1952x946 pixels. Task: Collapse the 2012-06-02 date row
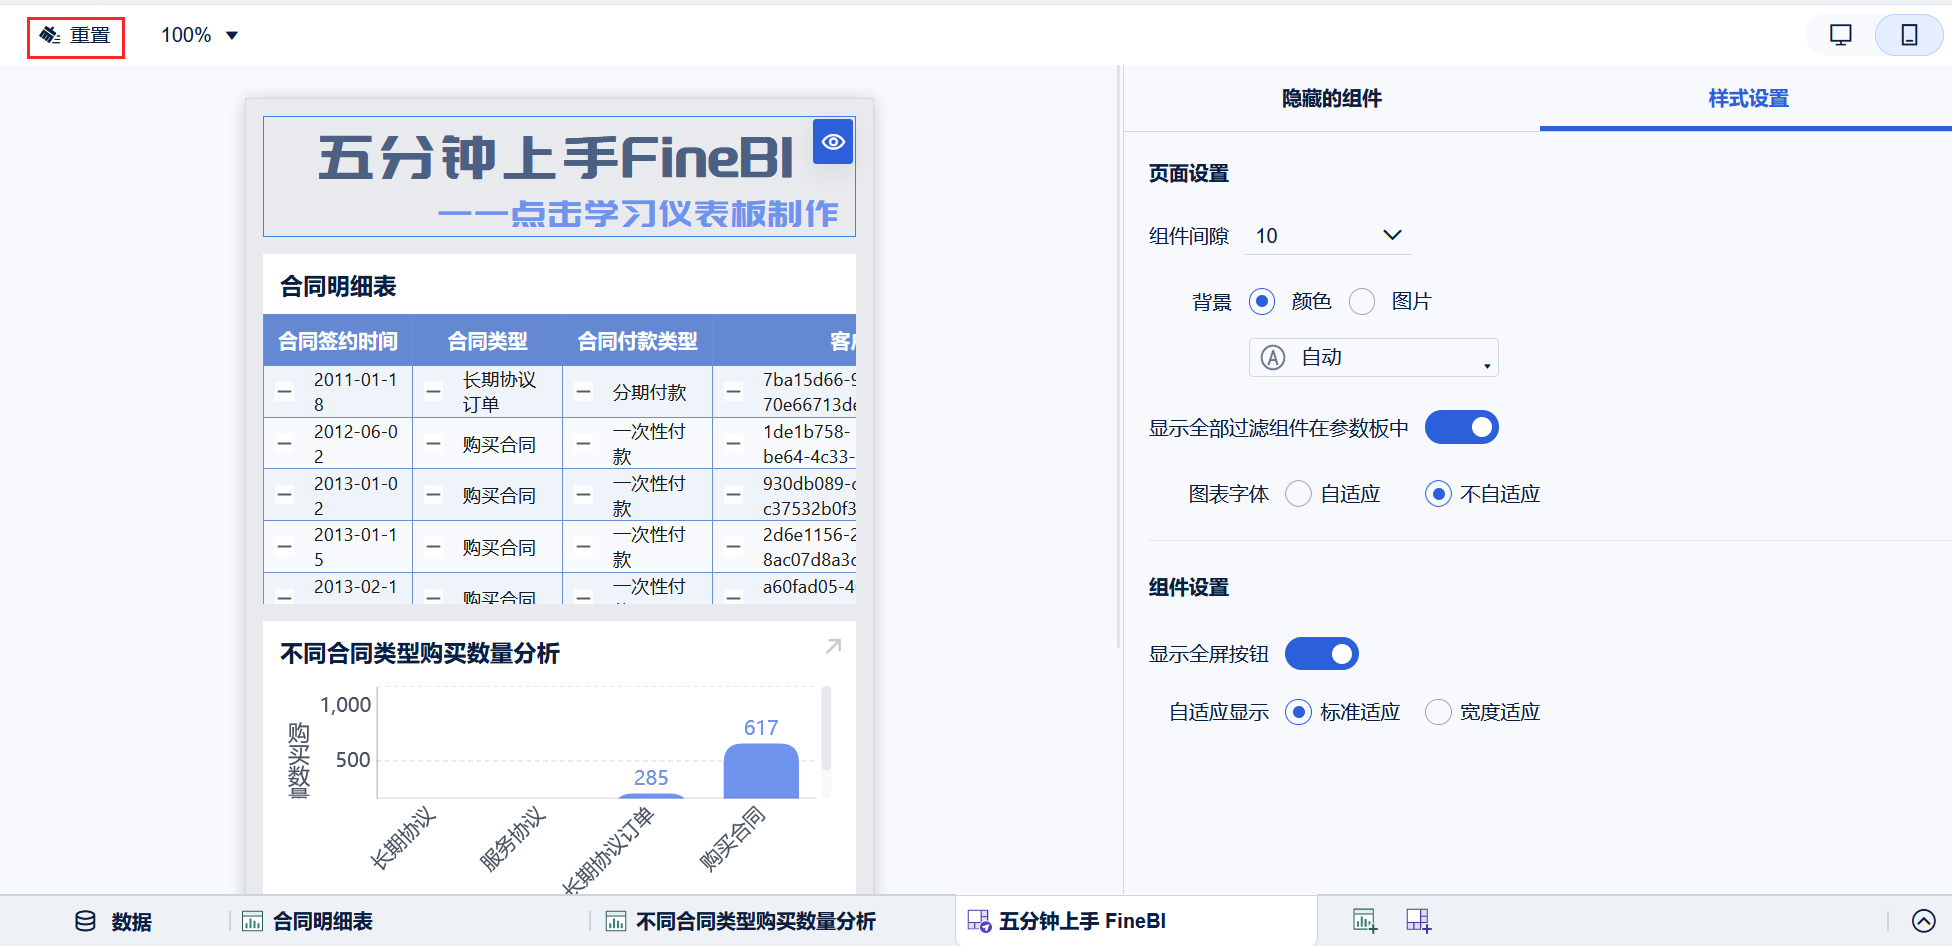[285, 443]
